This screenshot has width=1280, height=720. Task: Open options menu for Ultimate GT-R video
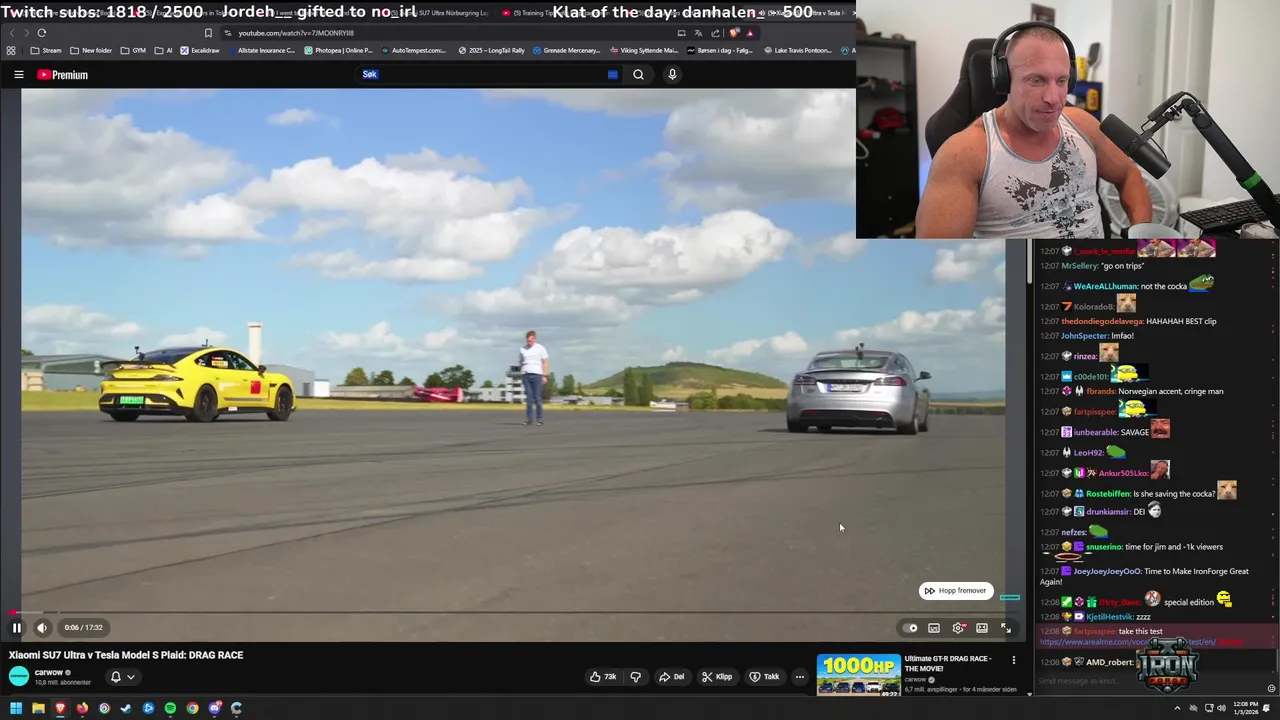(1013, 660)
